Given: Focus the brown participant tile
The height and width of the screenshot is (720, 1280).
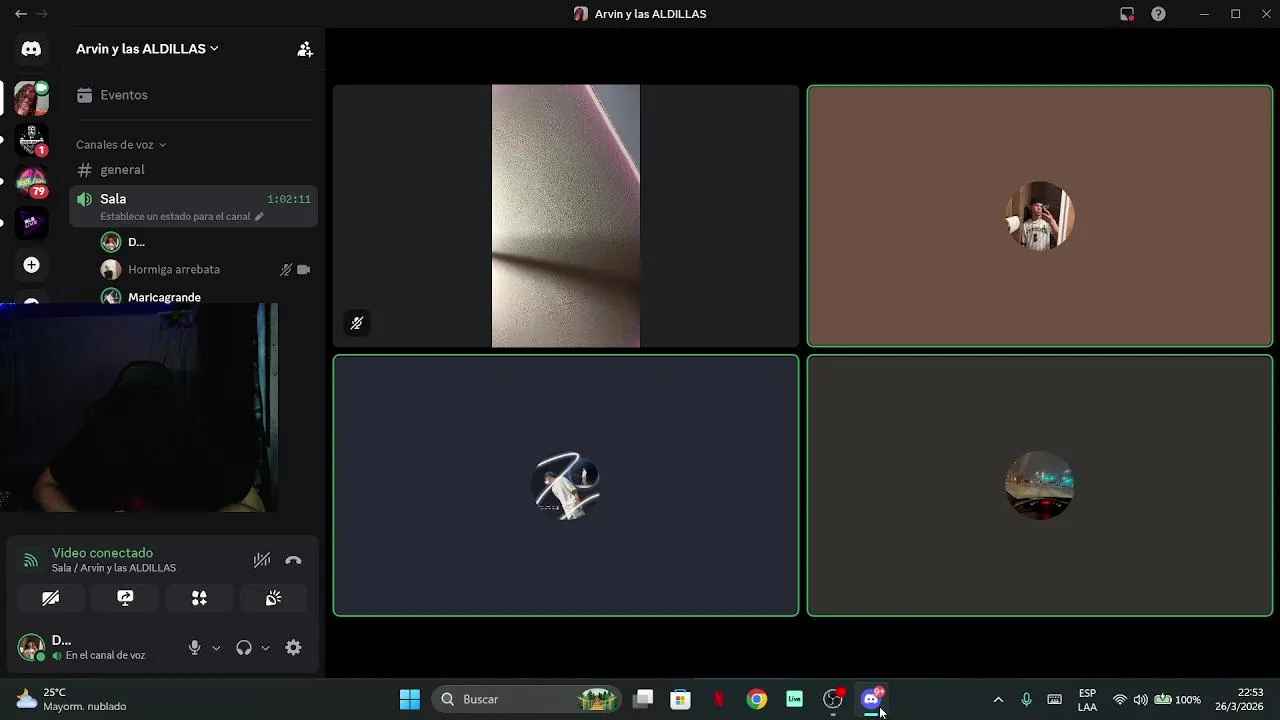Looking at the screenshot, I should tap(1040, 216).
